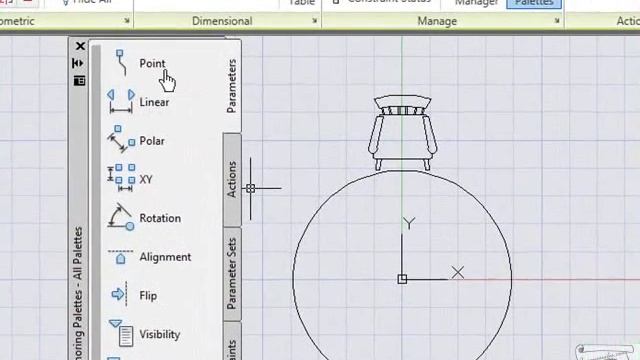The height and width of the screenshot is (360, 640).
Task: Select the Flip parameter icon
Action: (121, 294)
